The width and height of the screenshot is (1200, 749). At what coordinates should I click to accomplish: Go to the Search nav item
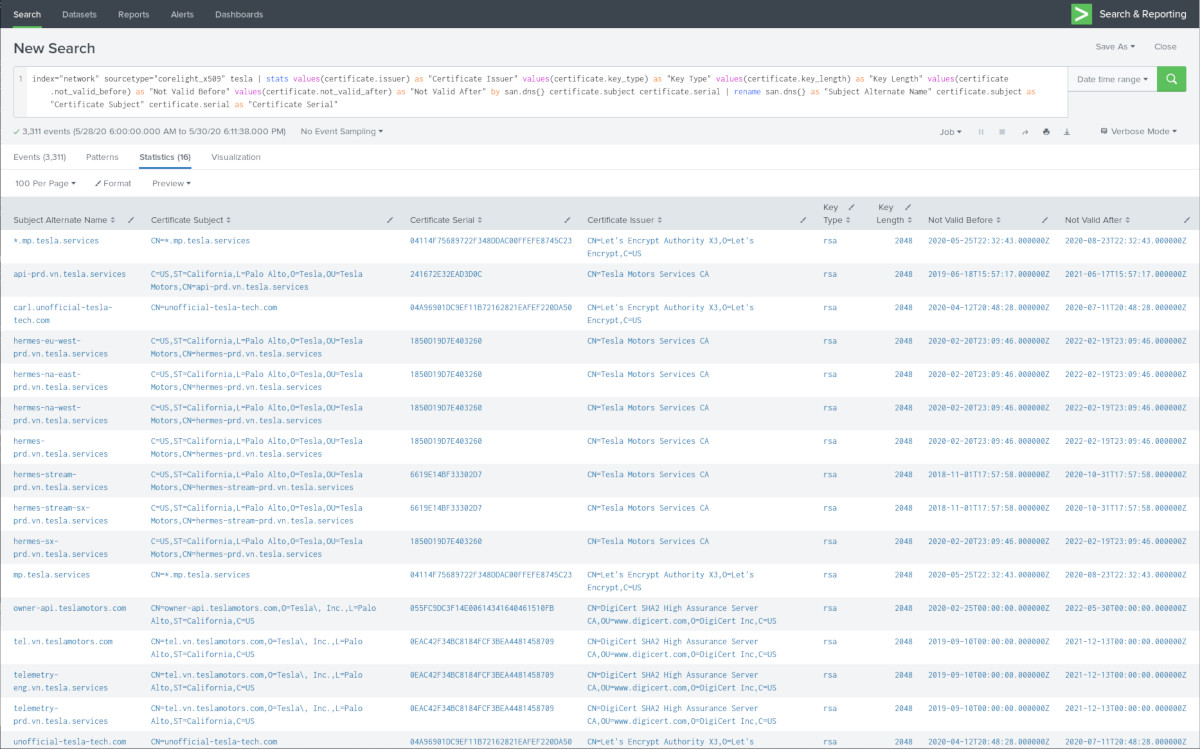tap(27, 14)
